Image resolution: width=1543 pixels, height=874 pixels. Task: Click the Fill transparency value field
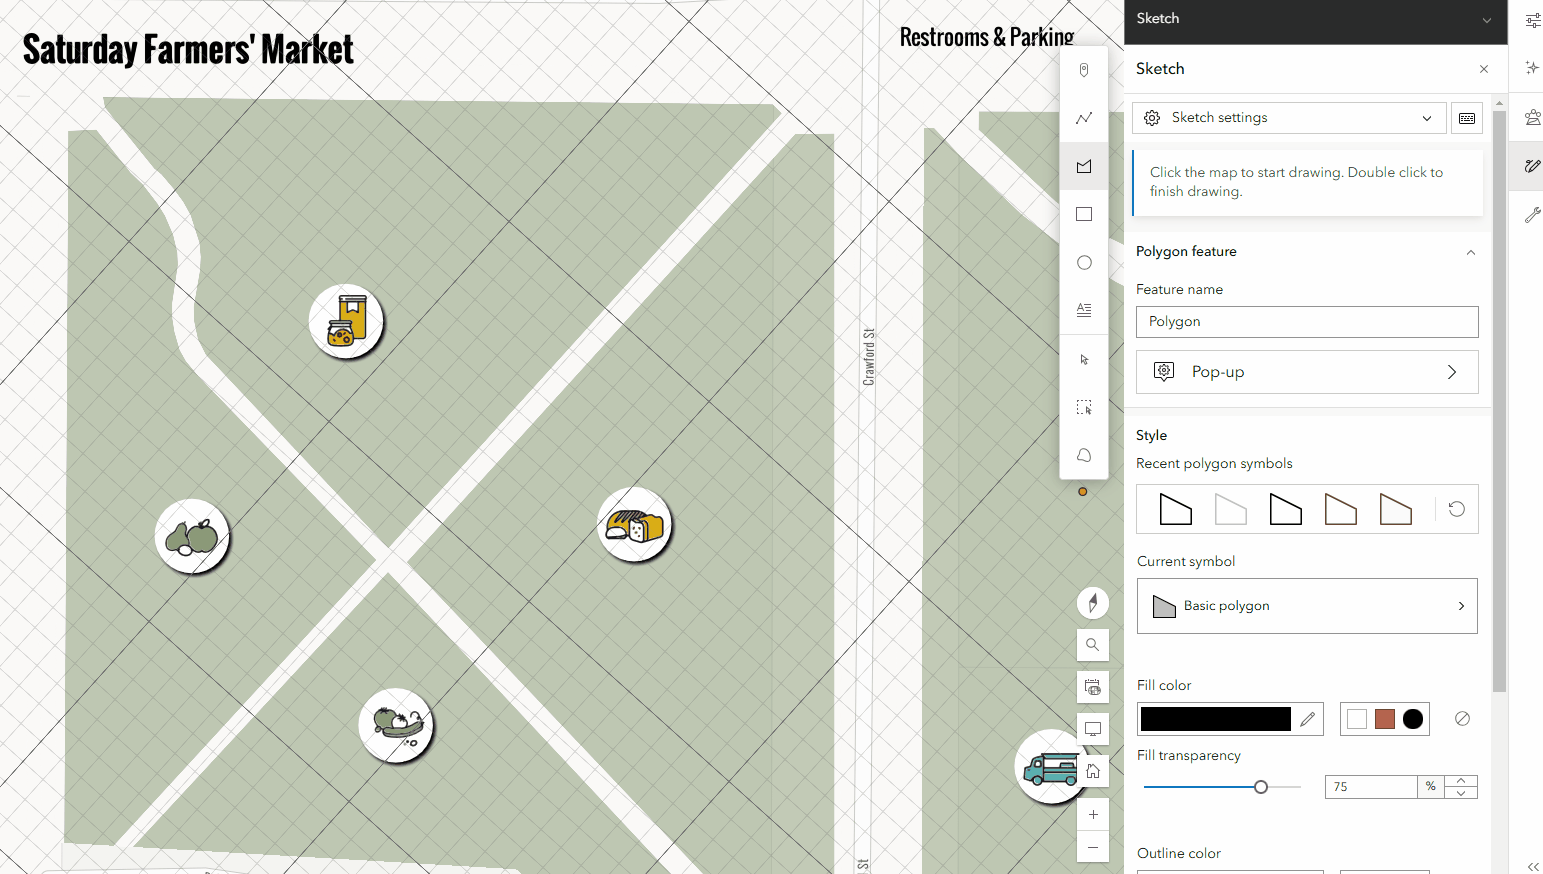point(1371,787)
